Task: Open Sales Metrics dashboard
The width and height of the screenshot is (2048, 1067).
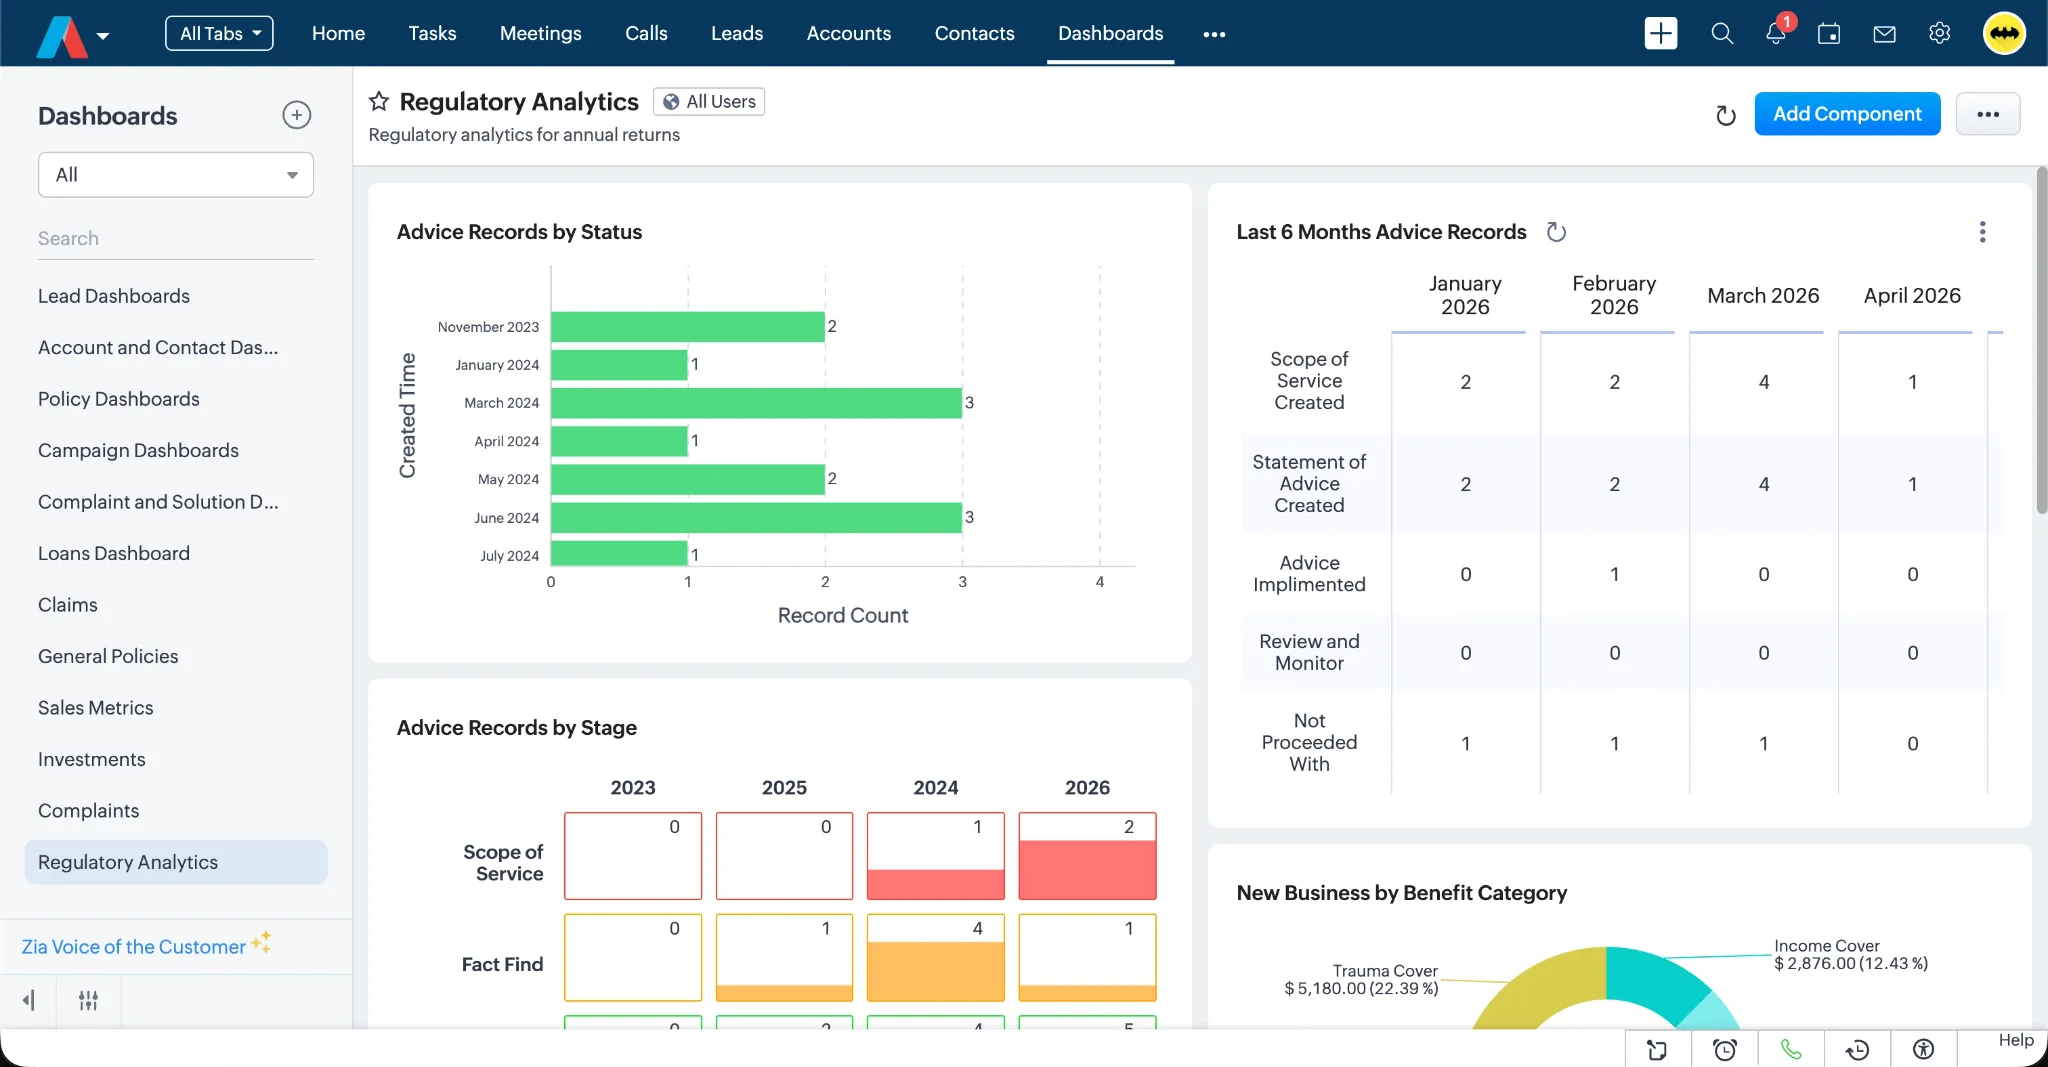Action: pos(96,708)
